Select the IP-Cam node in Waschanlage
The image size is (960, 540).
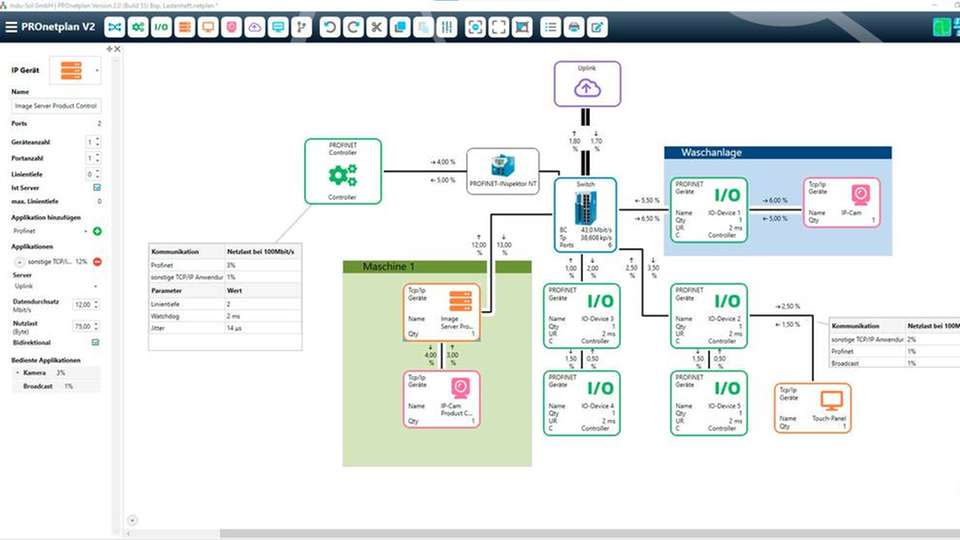tap(842, 203)
